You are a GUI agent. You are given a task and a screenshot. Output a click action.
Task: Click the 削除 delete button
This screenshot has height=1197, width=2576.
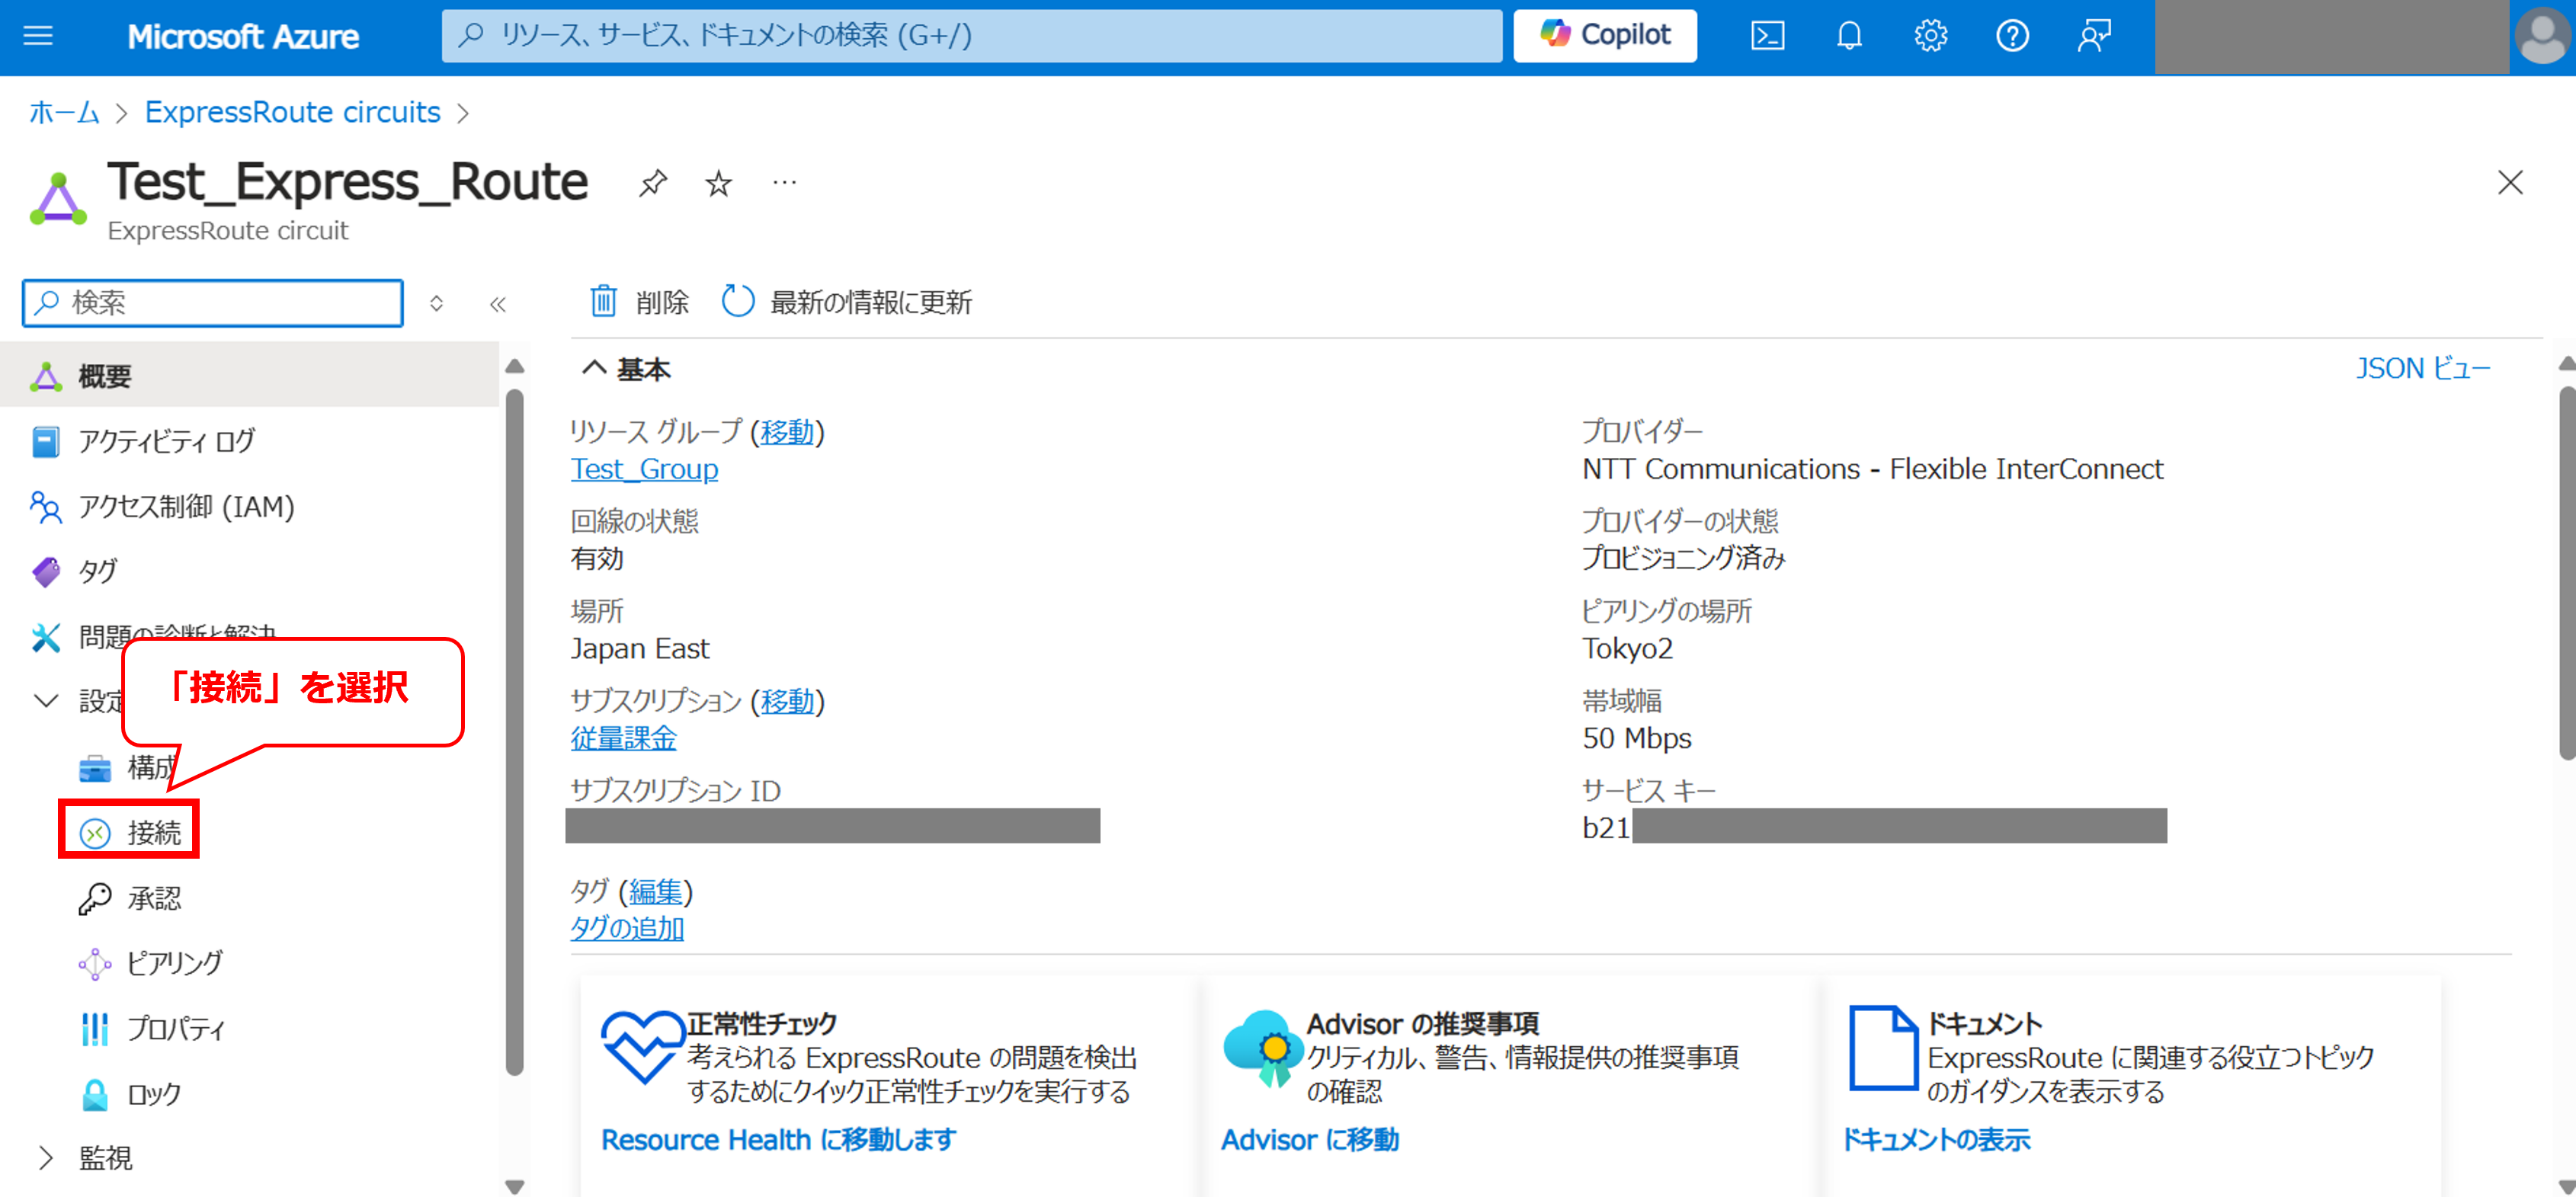639,301
